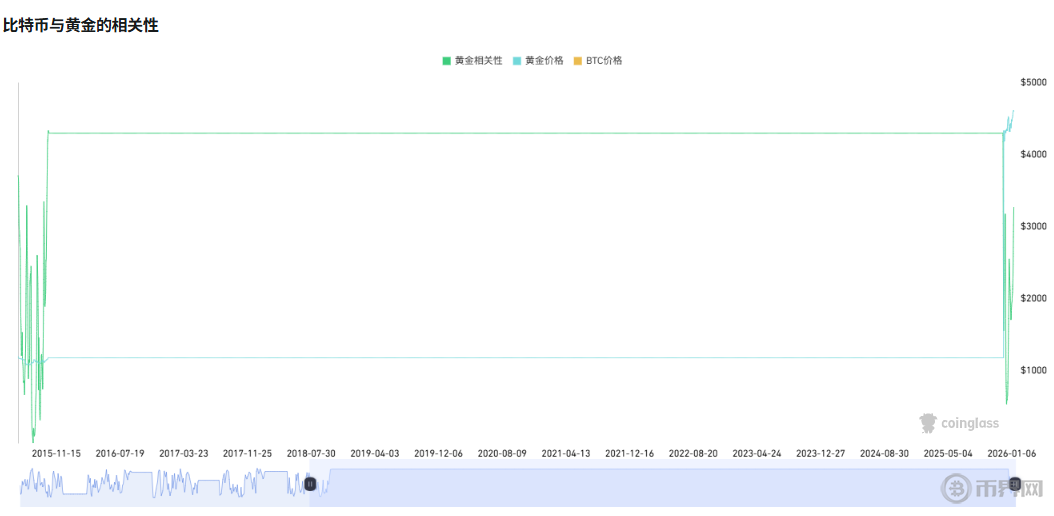Click the 2018-07-30 date axis label
This screenshot has width=1054, height=516.
311,453
